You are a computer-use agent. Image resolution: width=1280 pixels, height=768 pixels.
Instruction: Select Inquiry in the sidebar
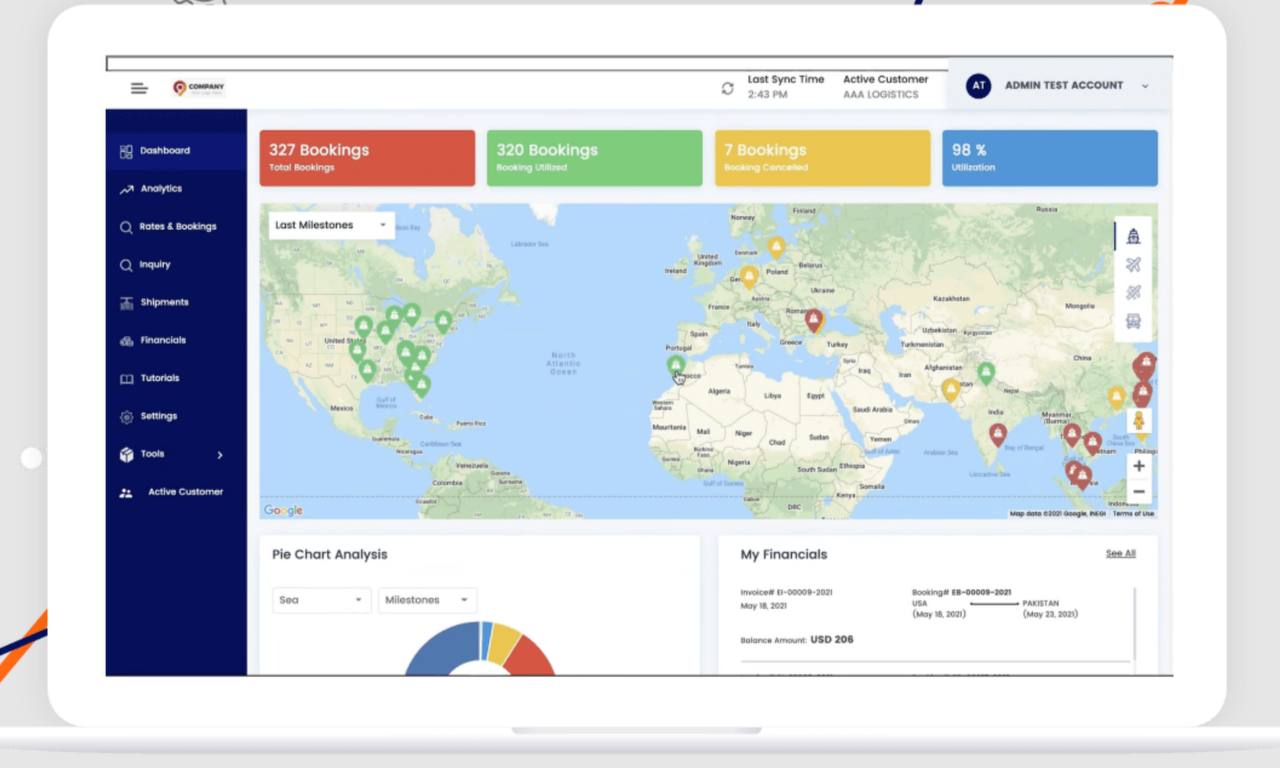tap(176, 265)
